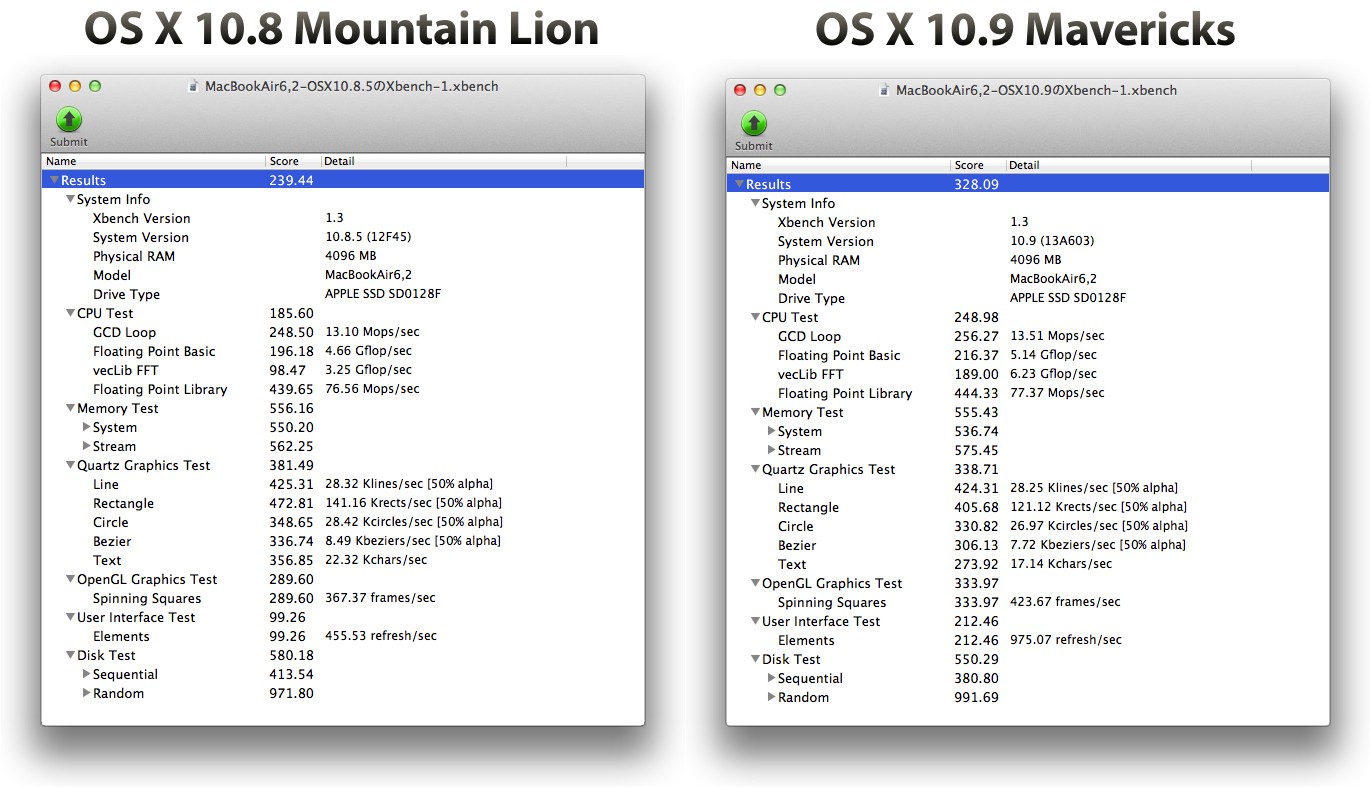Click the detail text 77.37 Mops/sec

coord(1057,393)
